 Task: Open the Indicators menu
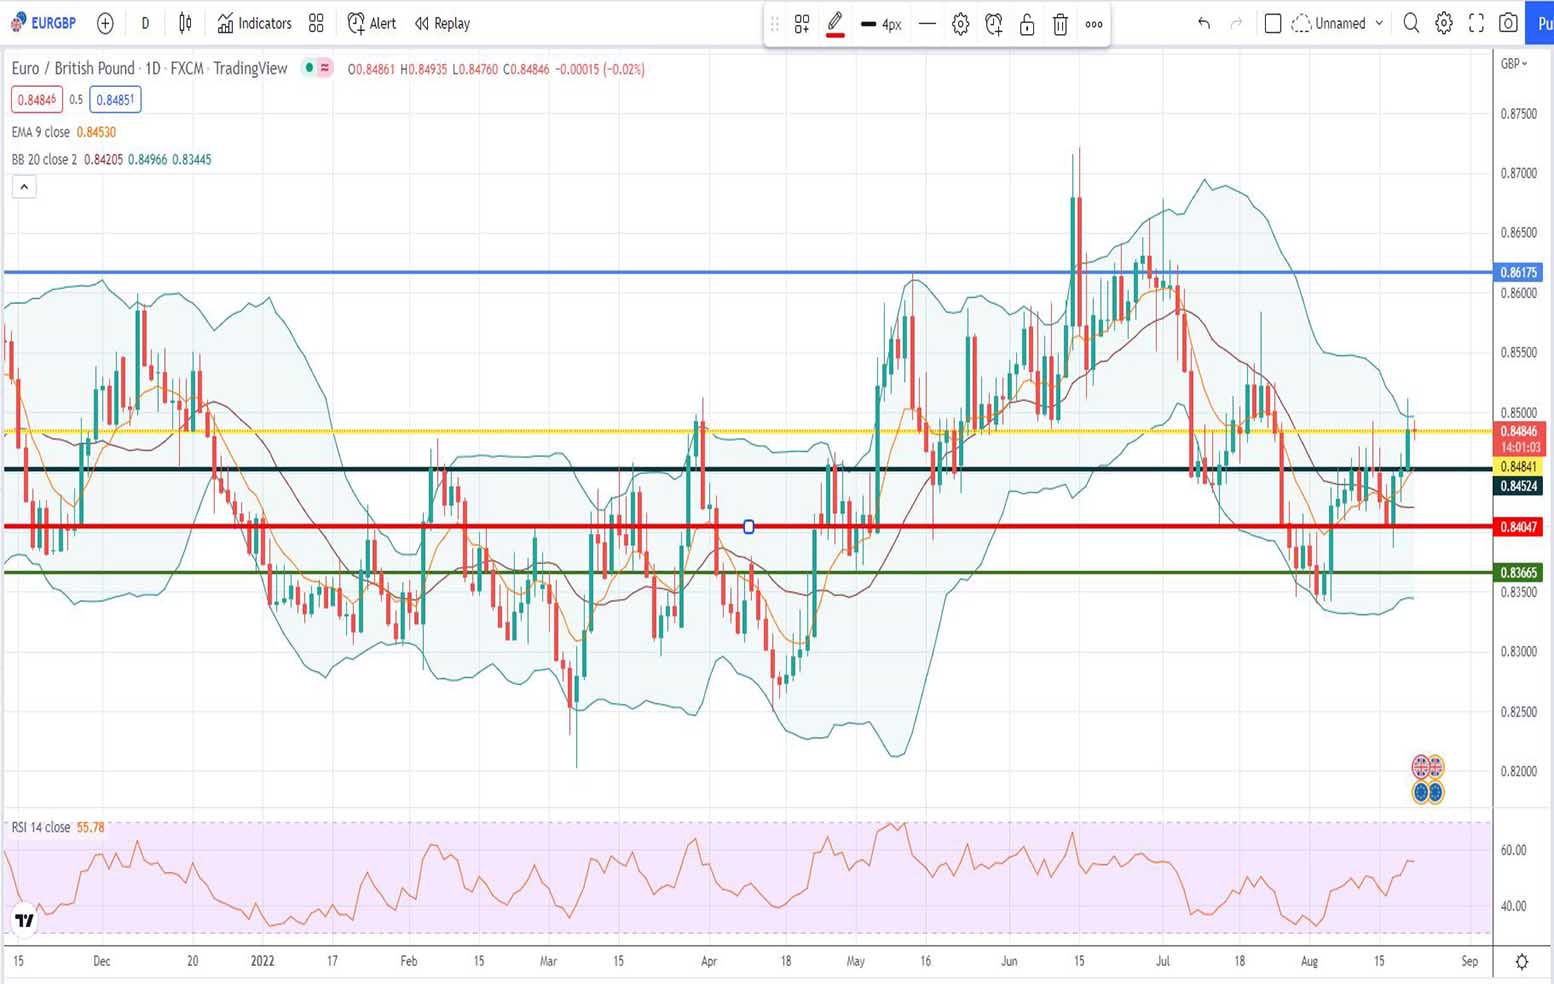(254, 23)
